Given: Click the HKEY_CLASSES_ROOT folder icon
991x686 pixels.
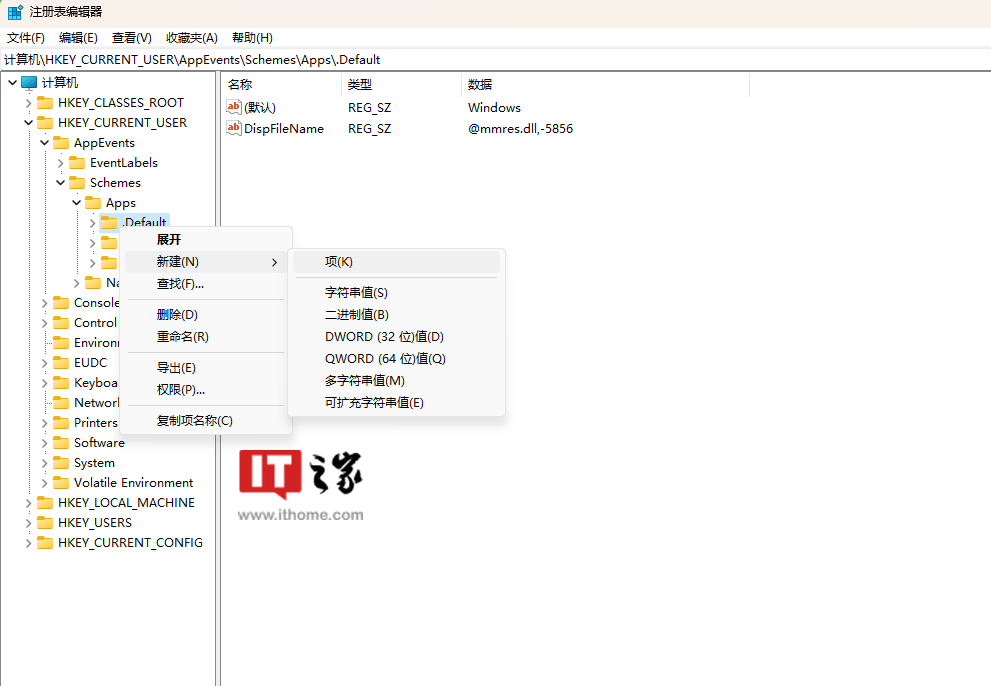Looking at the screenshot, I should click(x=45, y=102).
